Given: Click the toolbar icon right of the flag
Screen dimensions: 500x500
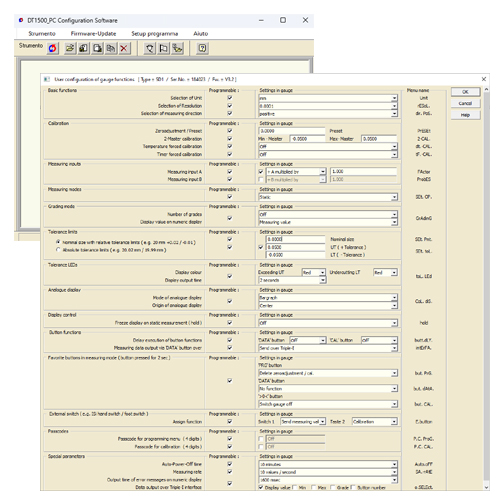Looking at the screenshot, I should click(177, 48).
